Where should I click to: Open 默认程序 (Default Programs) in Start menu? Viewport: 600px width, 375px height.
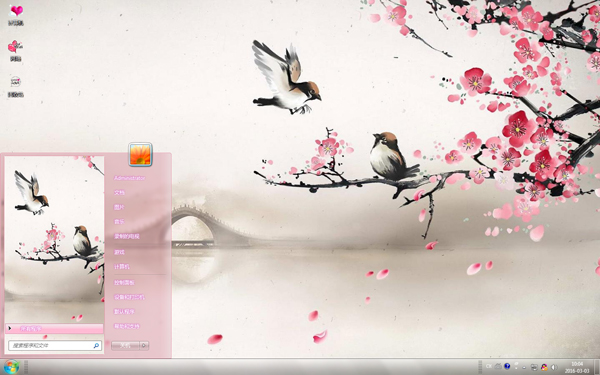coord(124,311)
